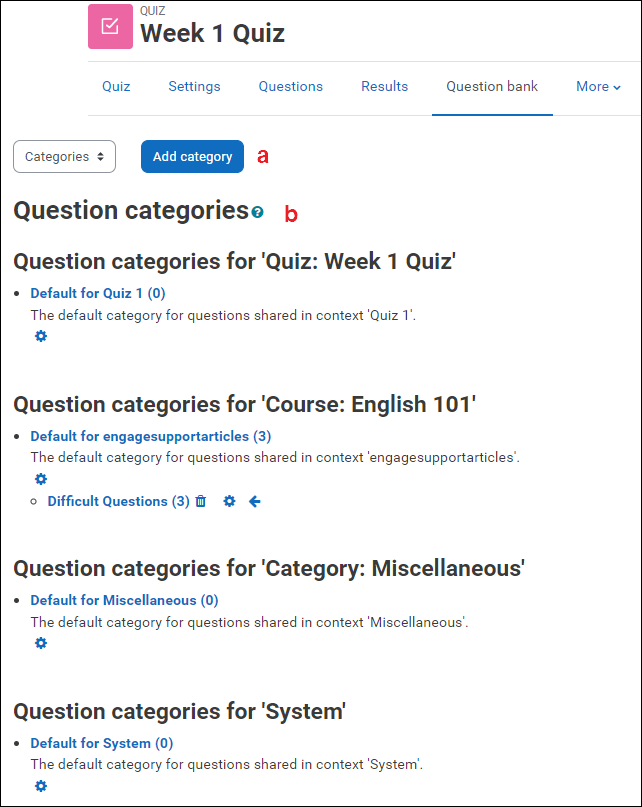Open the help tooltip beside Question categories heading
The image size is (642, 807).
[x=257, y=211]
